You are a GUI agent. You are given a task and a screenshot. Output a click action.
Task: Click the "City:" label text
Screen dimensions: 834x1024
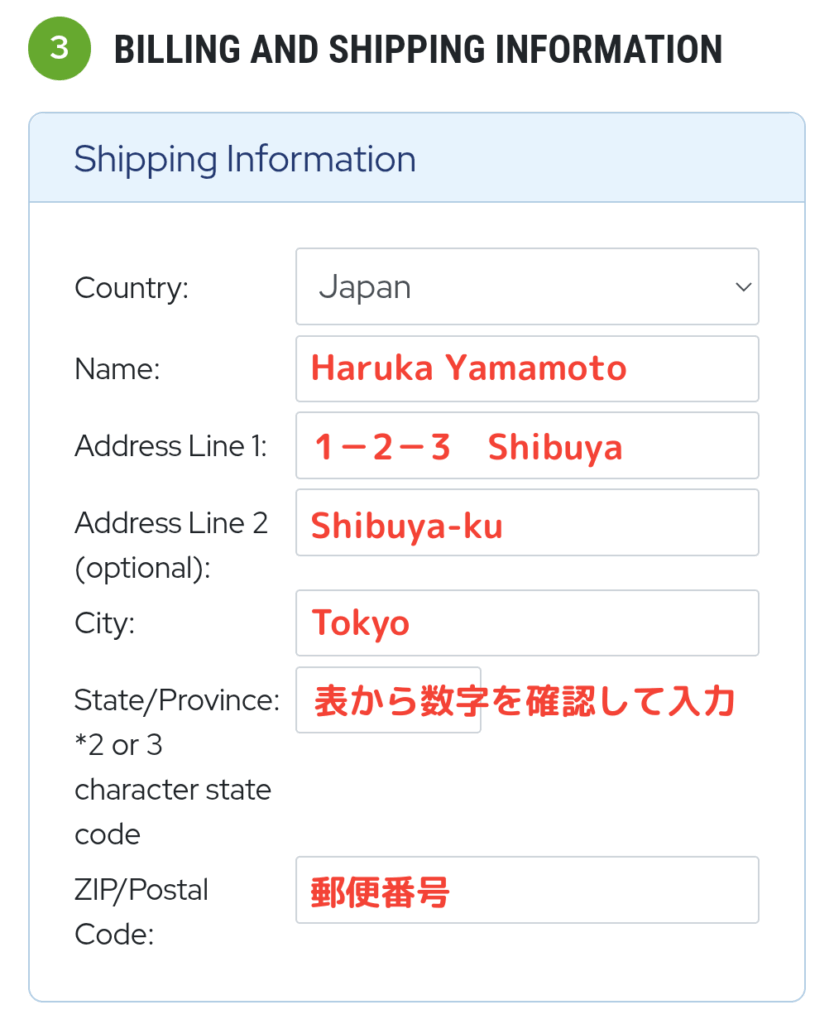point(104,623)
